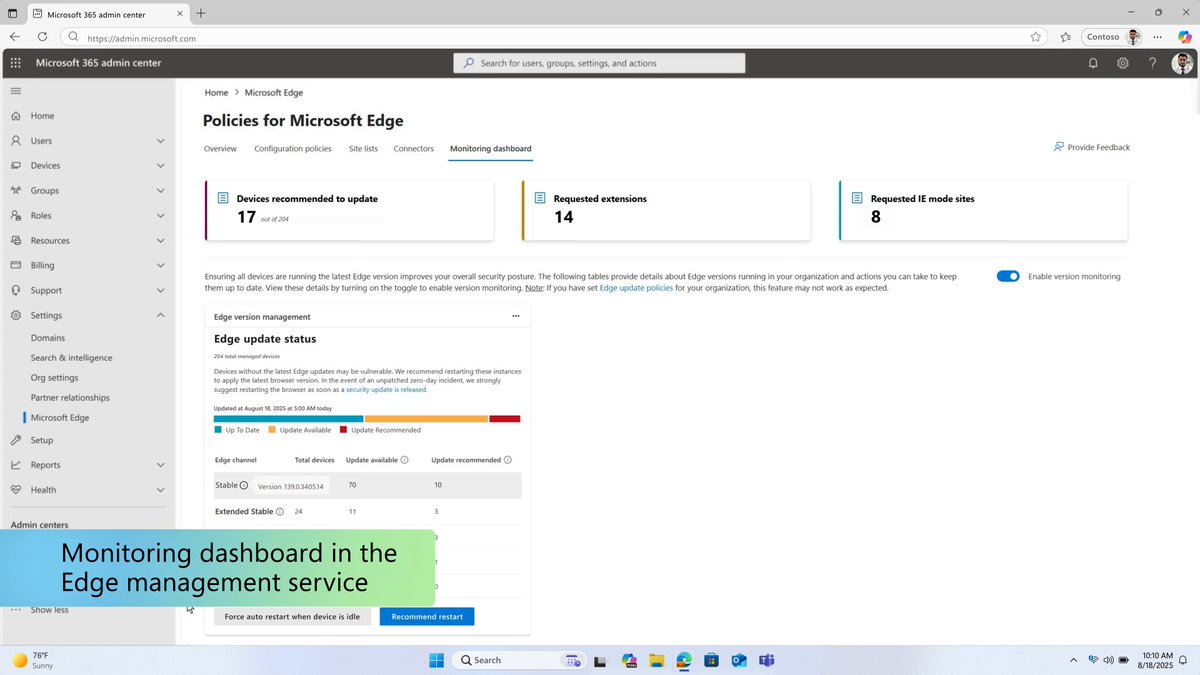Switch to the Connectors tab

pos(414,149)
